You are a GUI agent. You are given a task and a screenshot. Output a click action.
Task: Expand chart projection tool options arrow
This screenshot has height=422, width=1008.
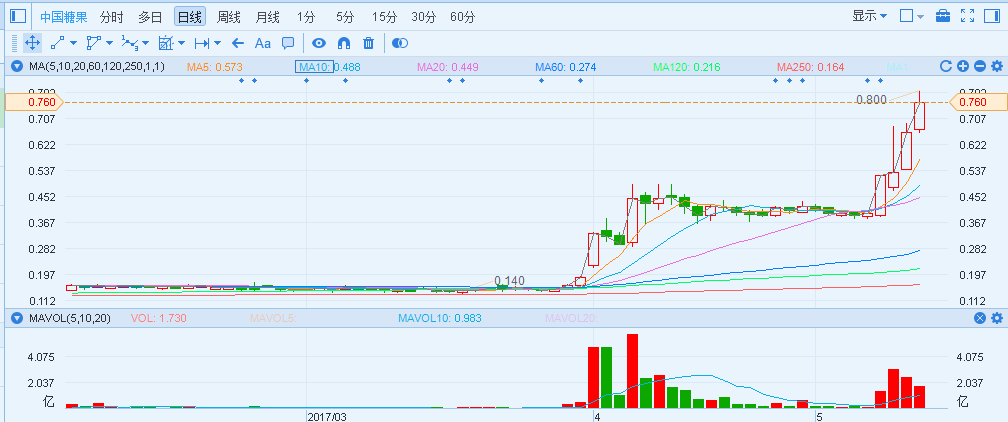[x=181, y=43]
